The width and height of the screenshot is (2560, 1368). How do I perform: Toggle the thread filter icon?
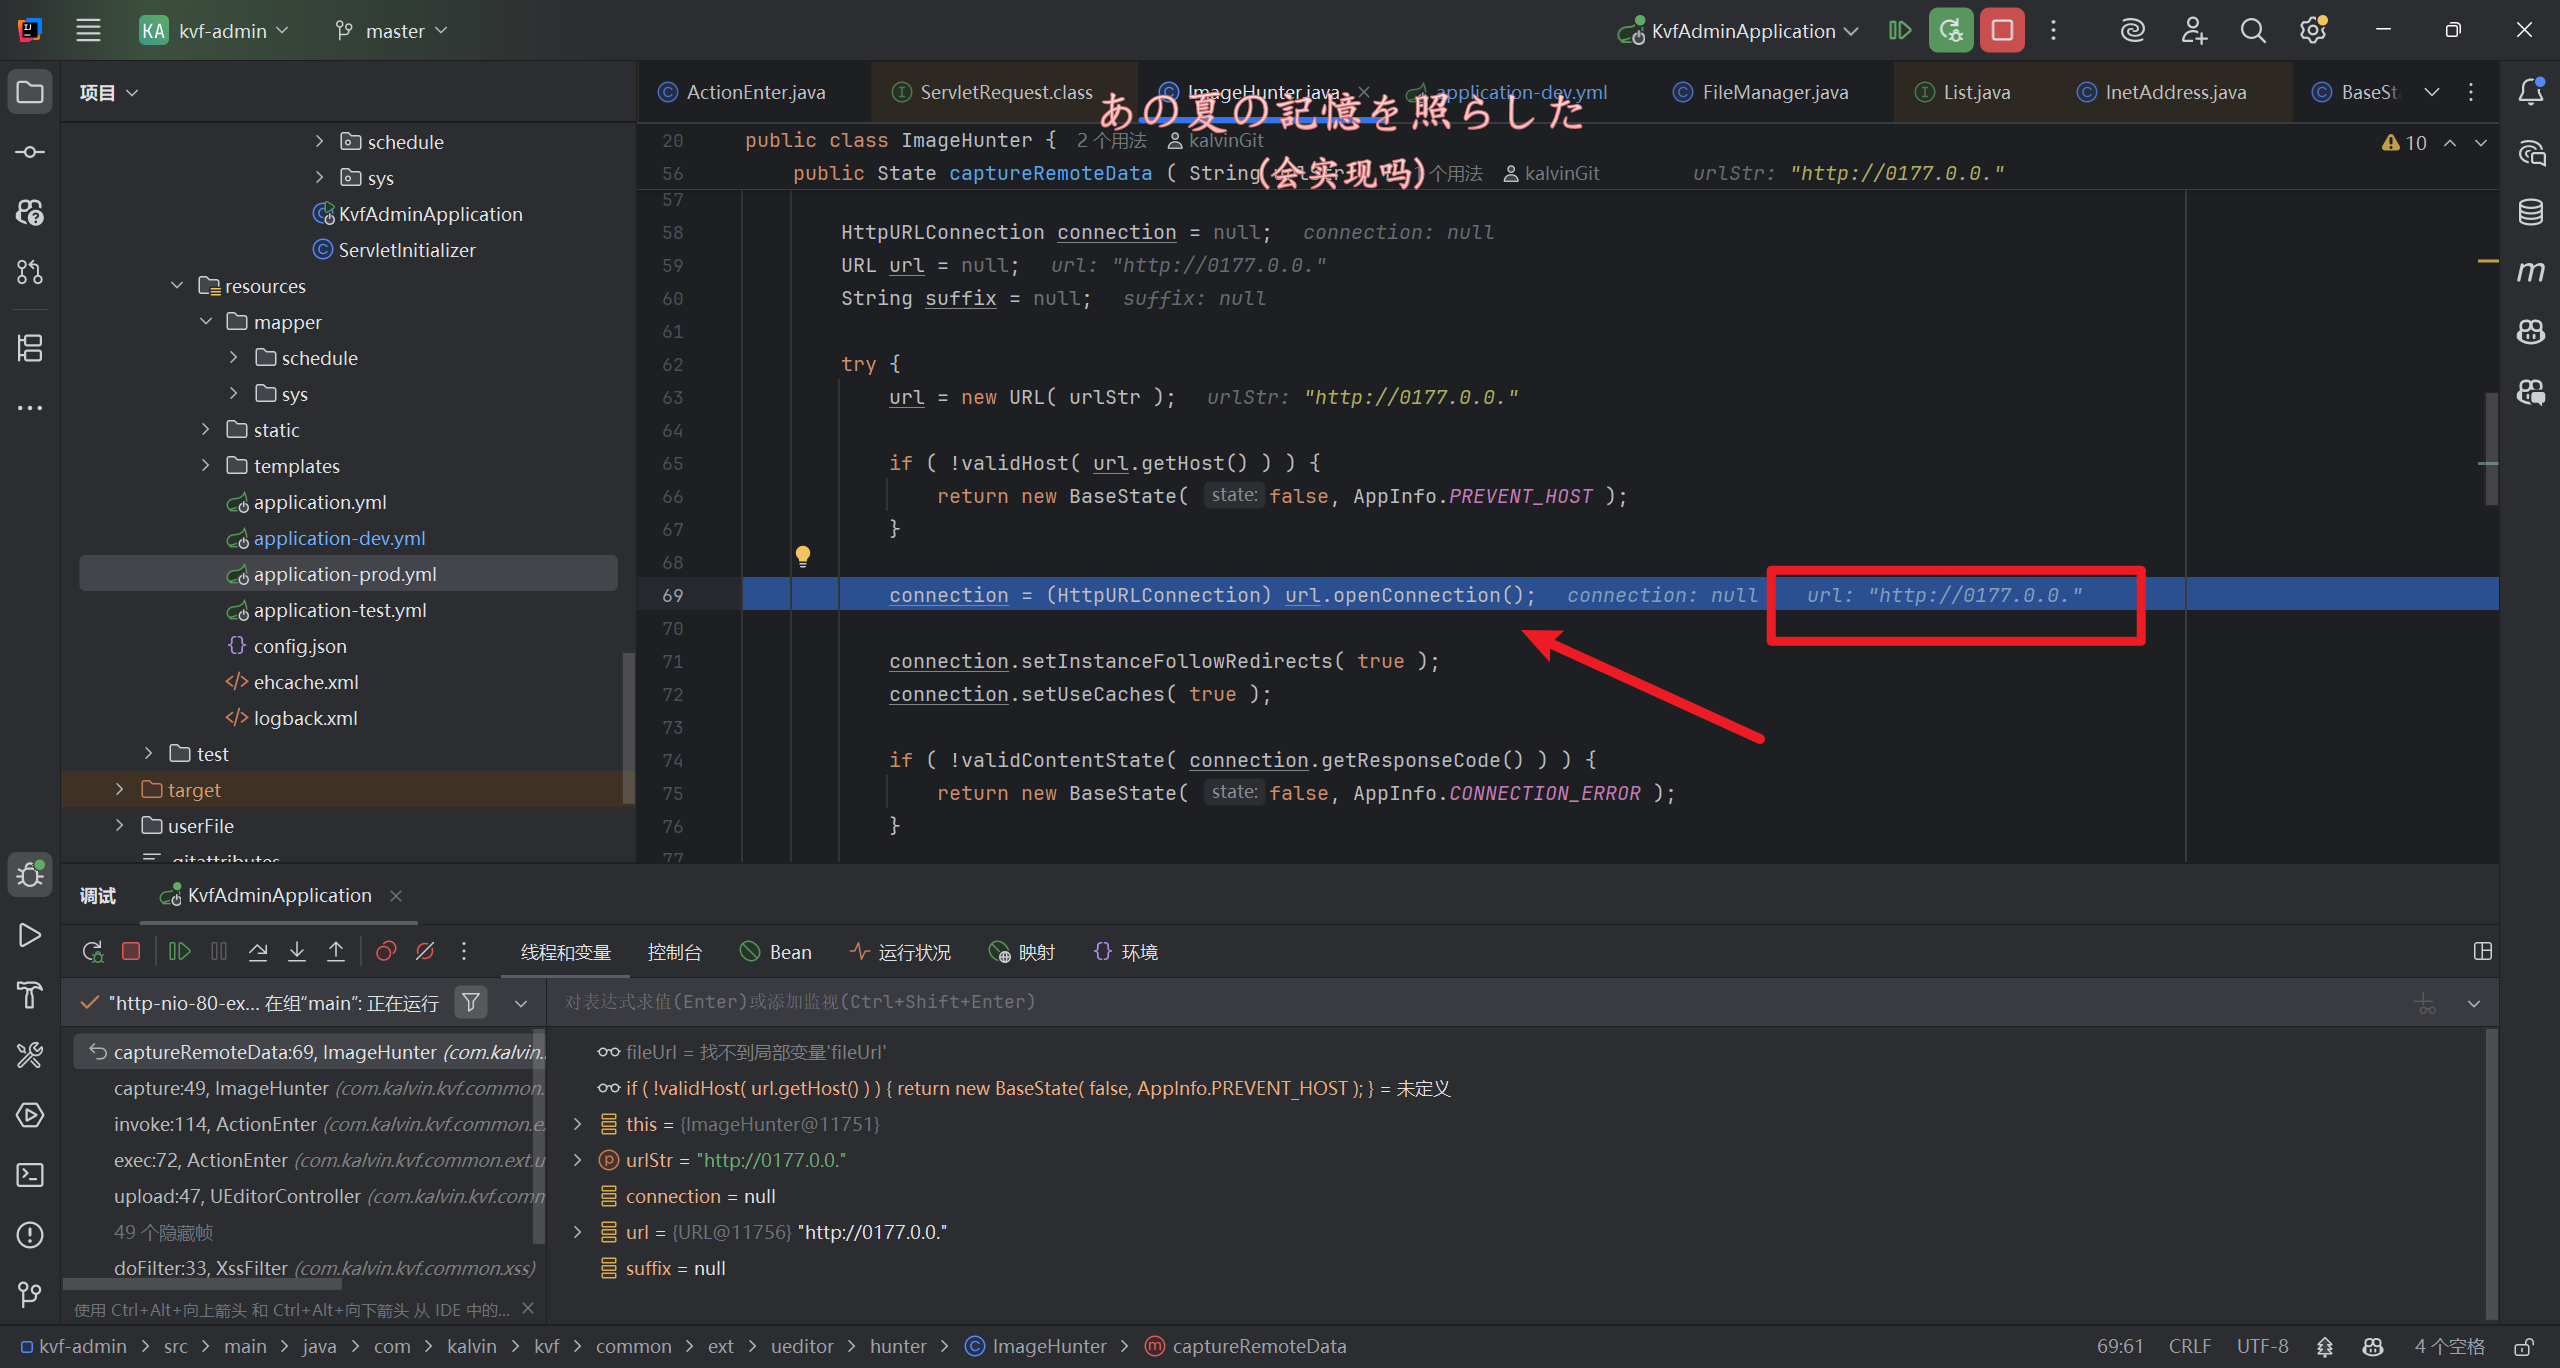click(471, 1002)
